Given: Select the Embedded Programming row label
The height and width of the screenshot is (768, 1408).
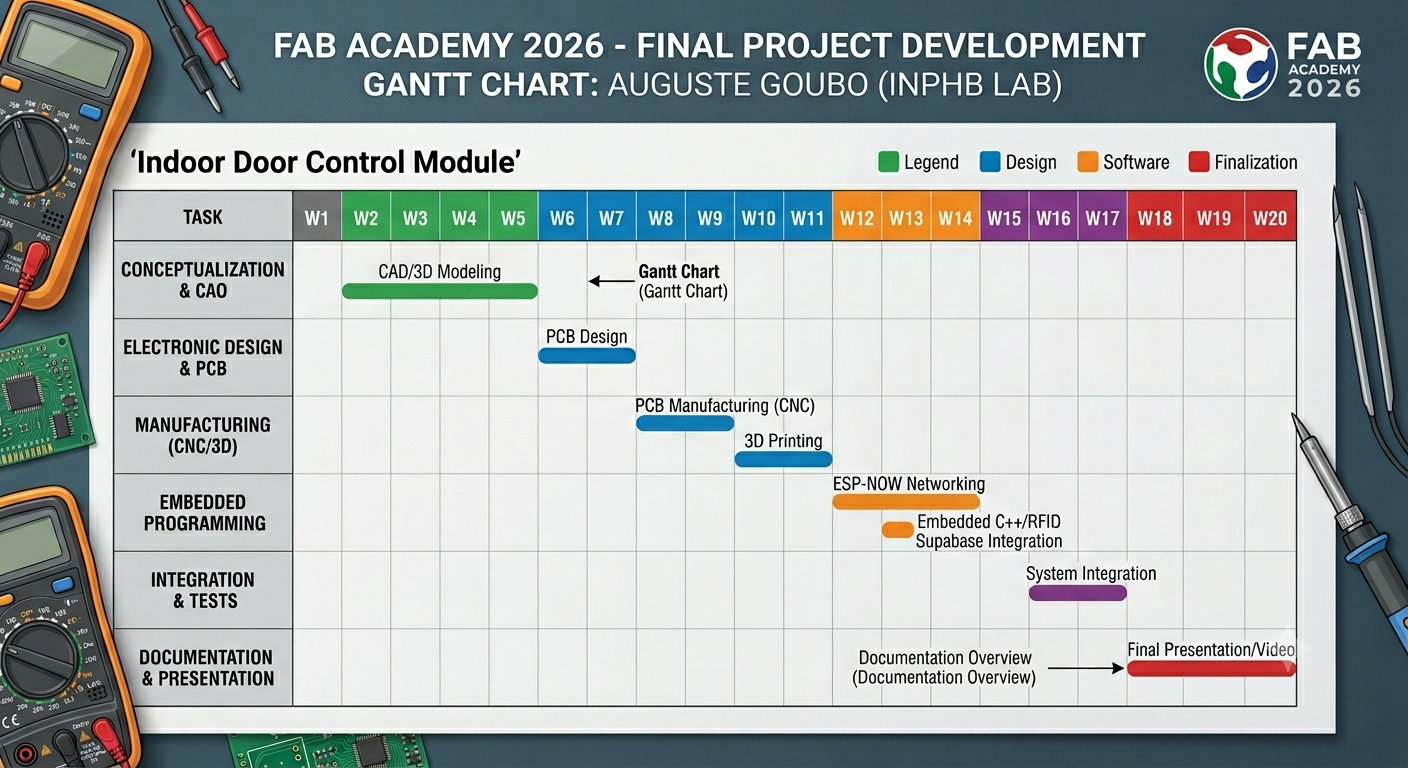Looking at the screenshot, I should tap(203, 512).
